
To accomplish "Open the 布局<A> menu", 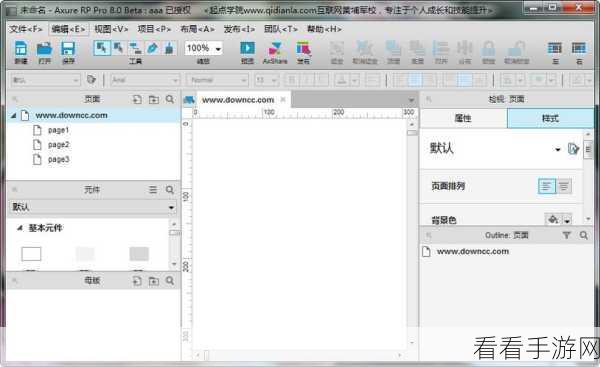I will coord(197,29).
